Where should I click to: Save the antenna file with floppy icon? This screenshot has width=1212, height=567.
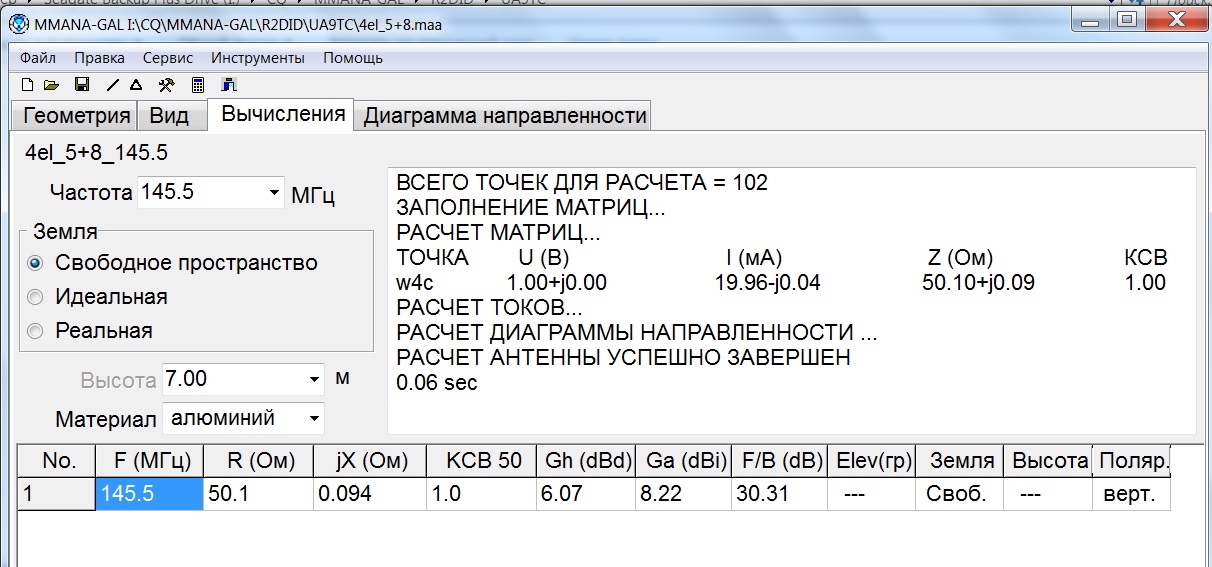click(x=82, y=86)
